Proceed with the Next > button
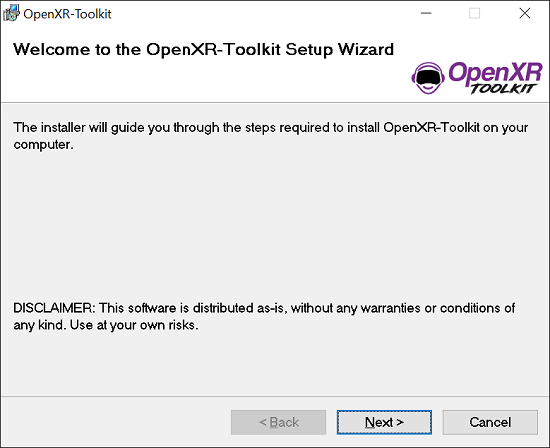This screenshot has width=550, height=448. click(384, 422)
